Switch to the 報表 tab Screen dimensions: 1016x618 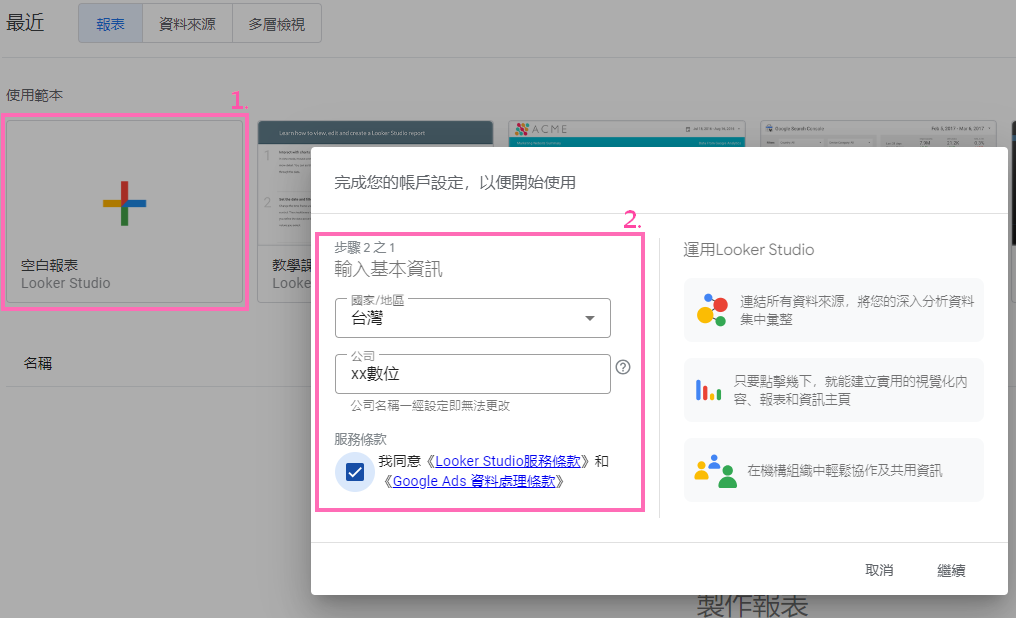(x=110, y=24)
